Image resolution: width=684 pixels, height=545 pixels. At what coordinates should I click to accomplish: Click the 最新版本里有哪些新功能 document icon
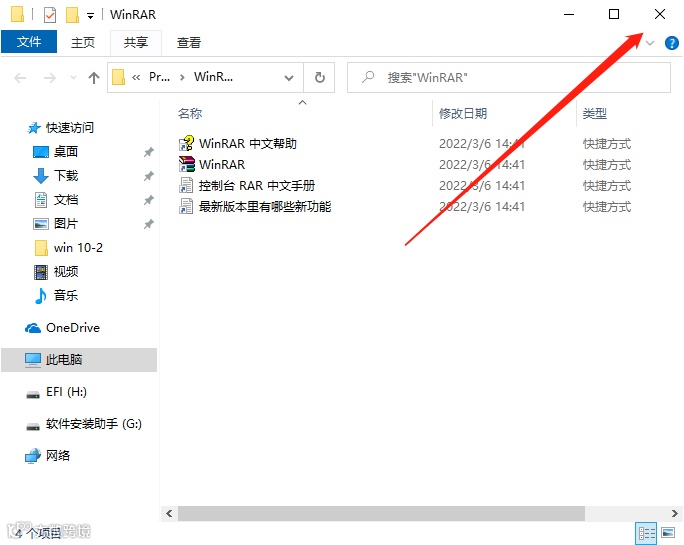pyautogui.click(x=186, y=206)
